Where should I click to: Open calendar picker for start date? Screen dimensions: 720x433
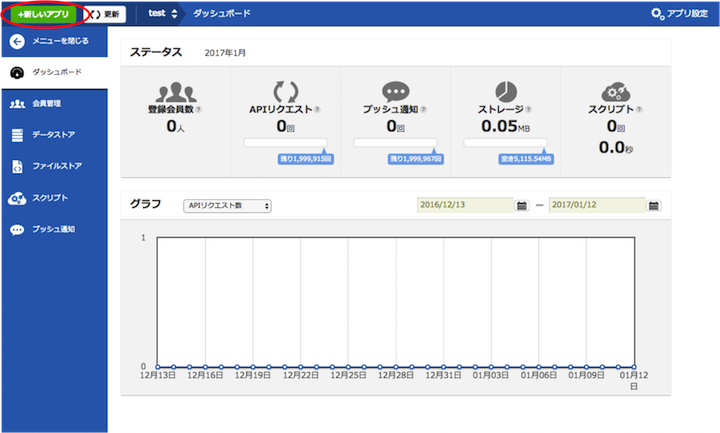[x=522, y=206]
